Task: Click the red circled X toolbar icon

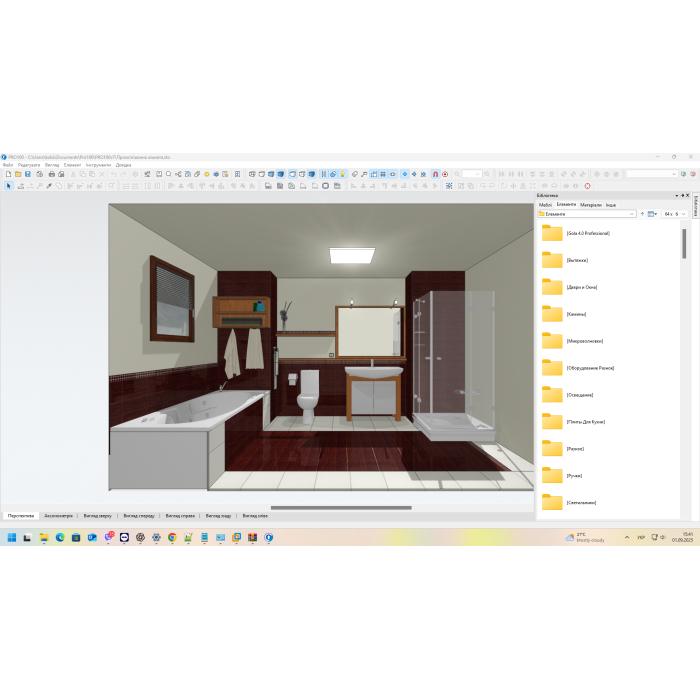Action: (x=587, y=186)
